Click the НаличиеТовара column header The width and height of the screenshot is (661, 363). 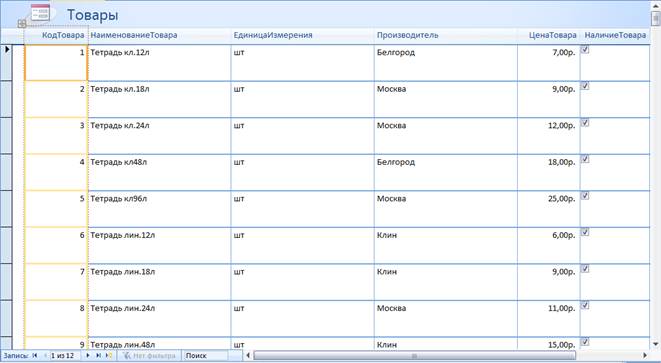(x=615, y=35)
